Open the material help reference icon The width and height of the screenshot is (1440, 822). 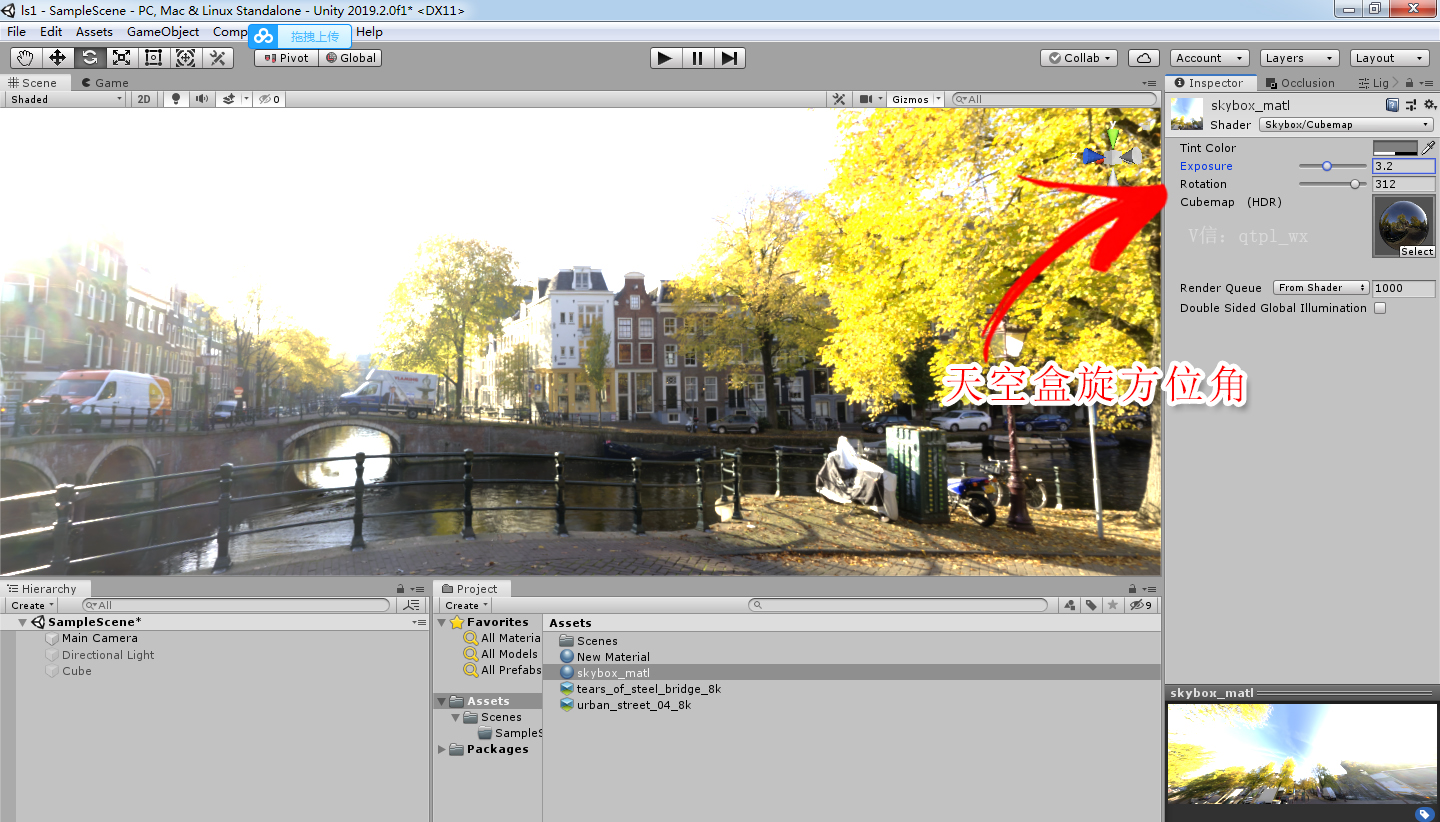[1392, 105]
